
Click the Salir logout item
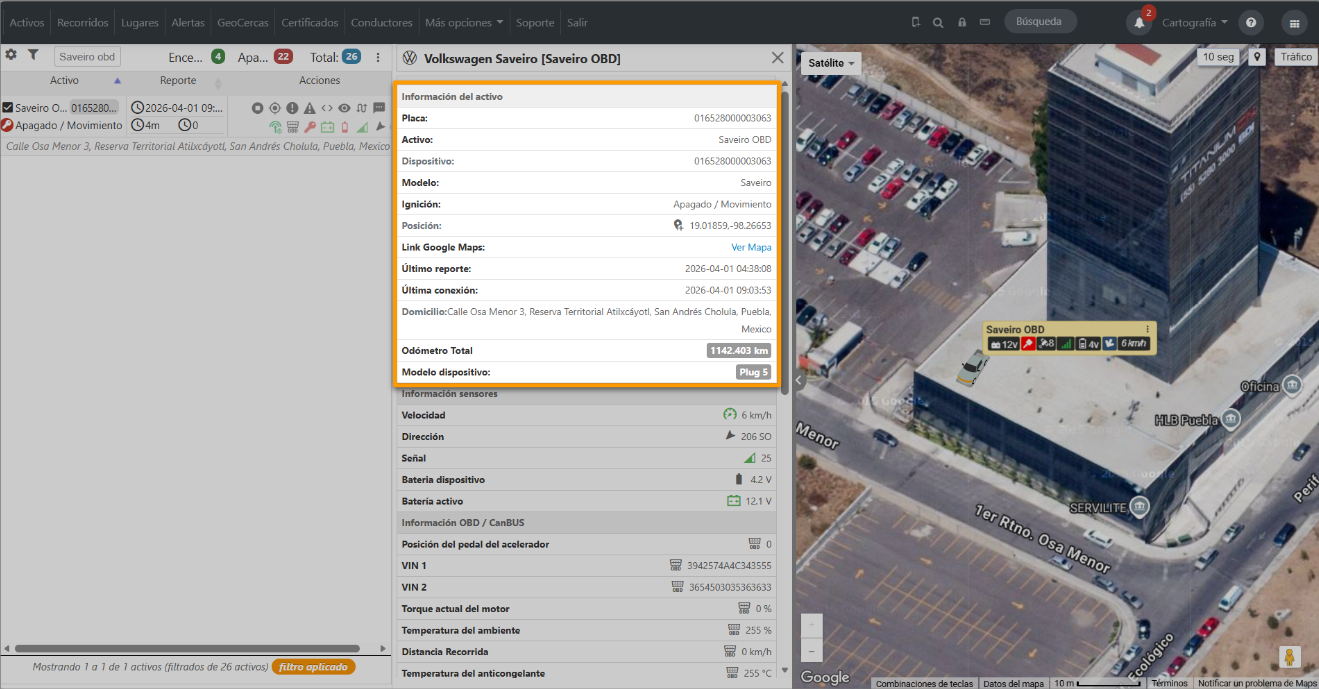(x=577, y=22)
